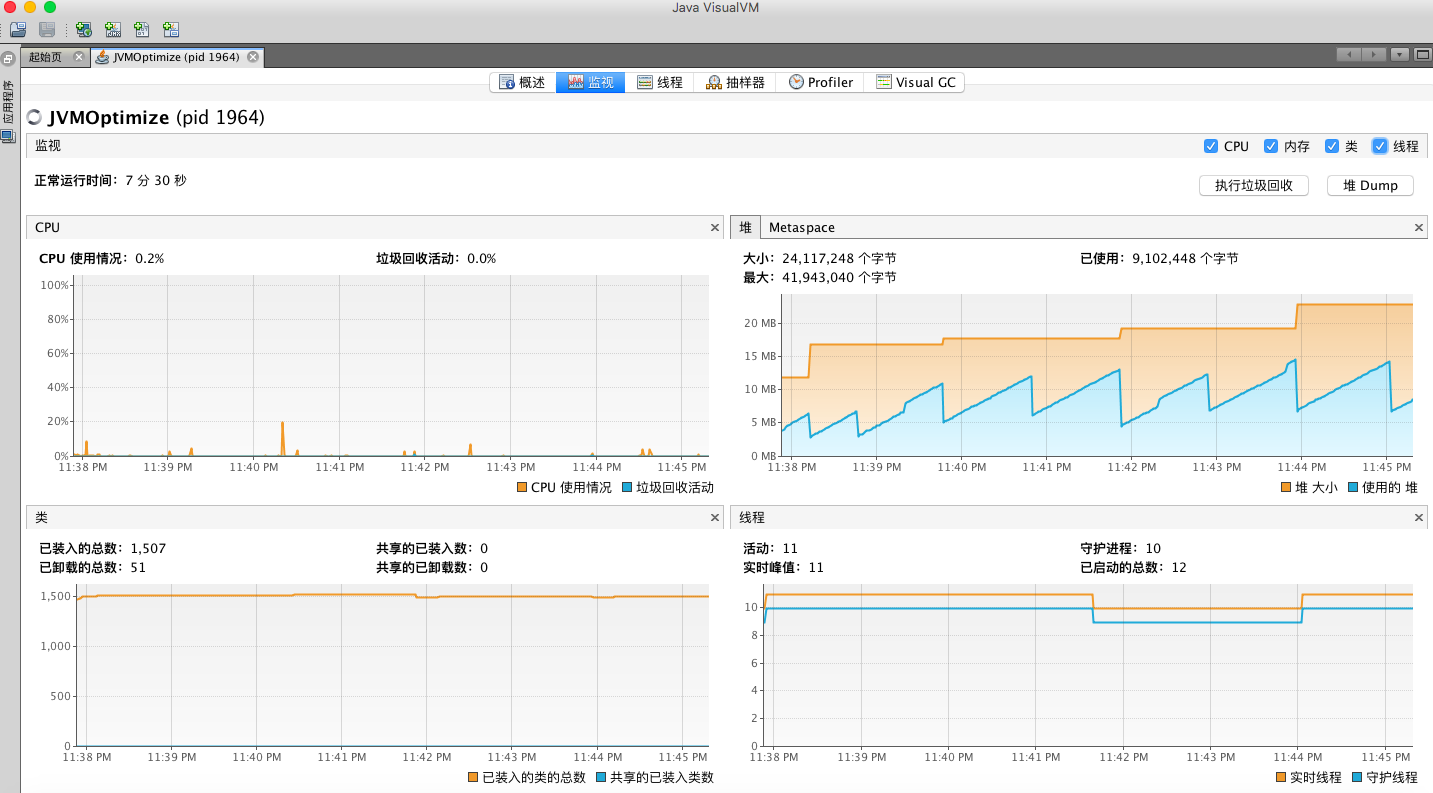Click the Add Remote Host toolbar icon
Screen dimensions: 1433x793
coord(83,30)
